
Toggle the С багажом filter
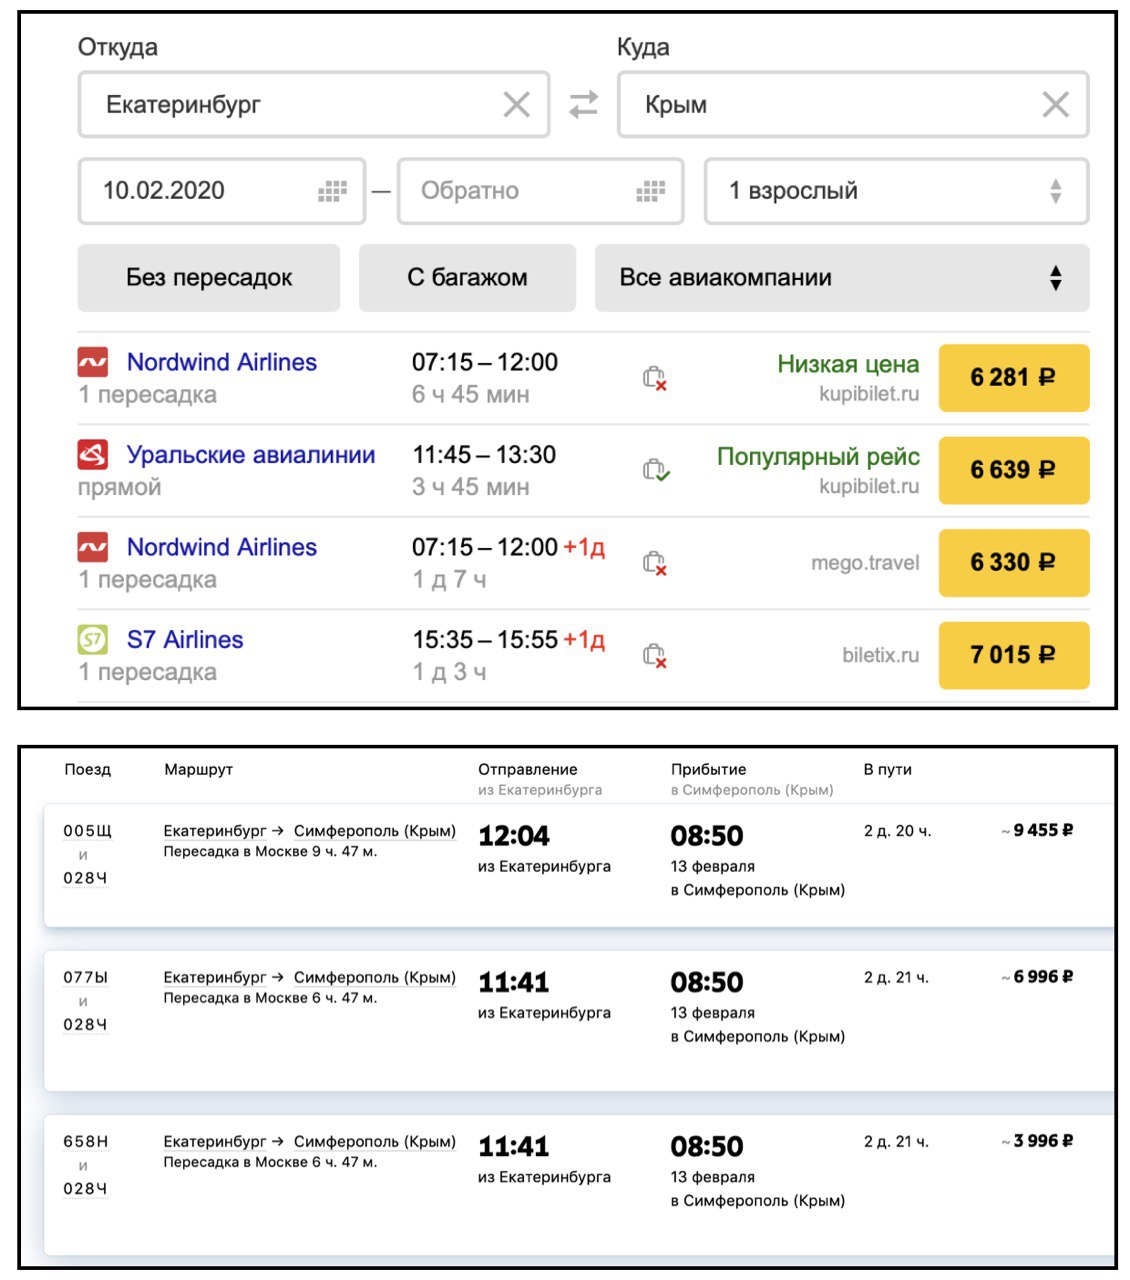(x=467, y=278)
